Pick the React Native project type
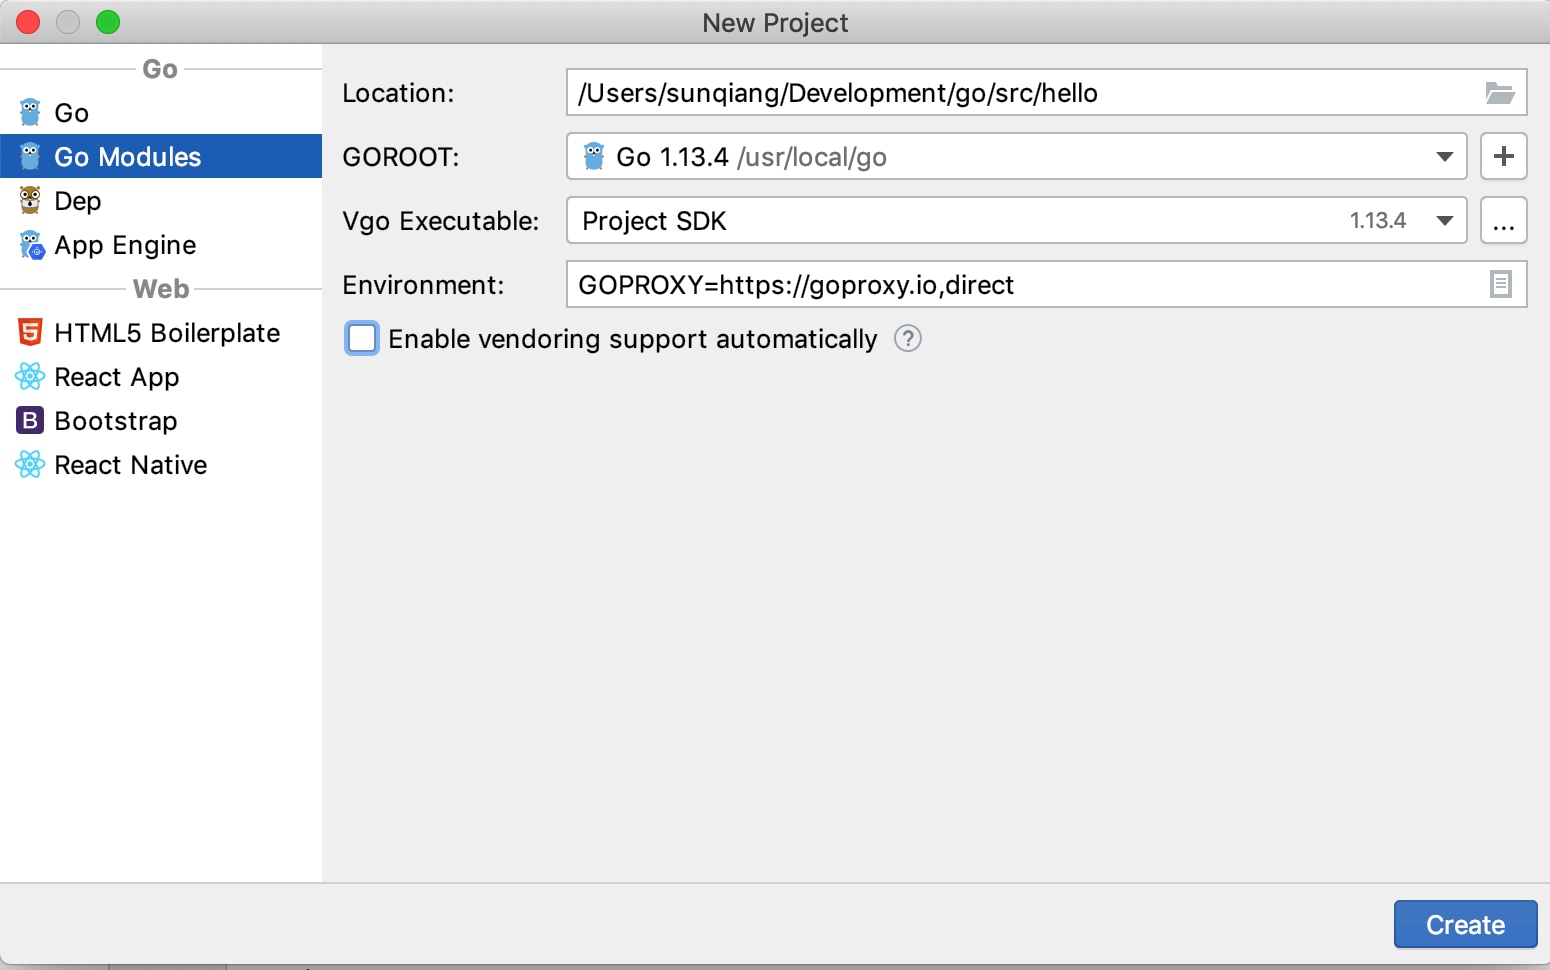Viewport: 1550px width, 970px height. click(161, 464)
